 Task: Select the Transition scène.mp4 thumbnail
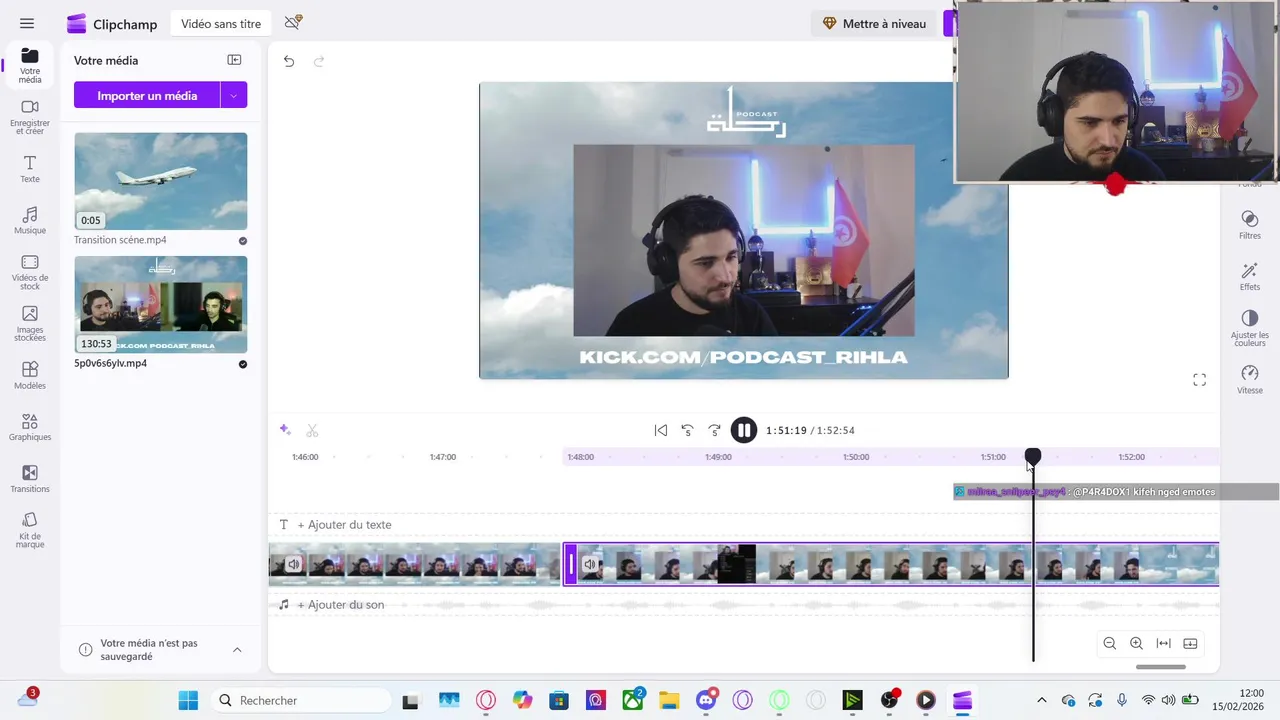(160, 181)
